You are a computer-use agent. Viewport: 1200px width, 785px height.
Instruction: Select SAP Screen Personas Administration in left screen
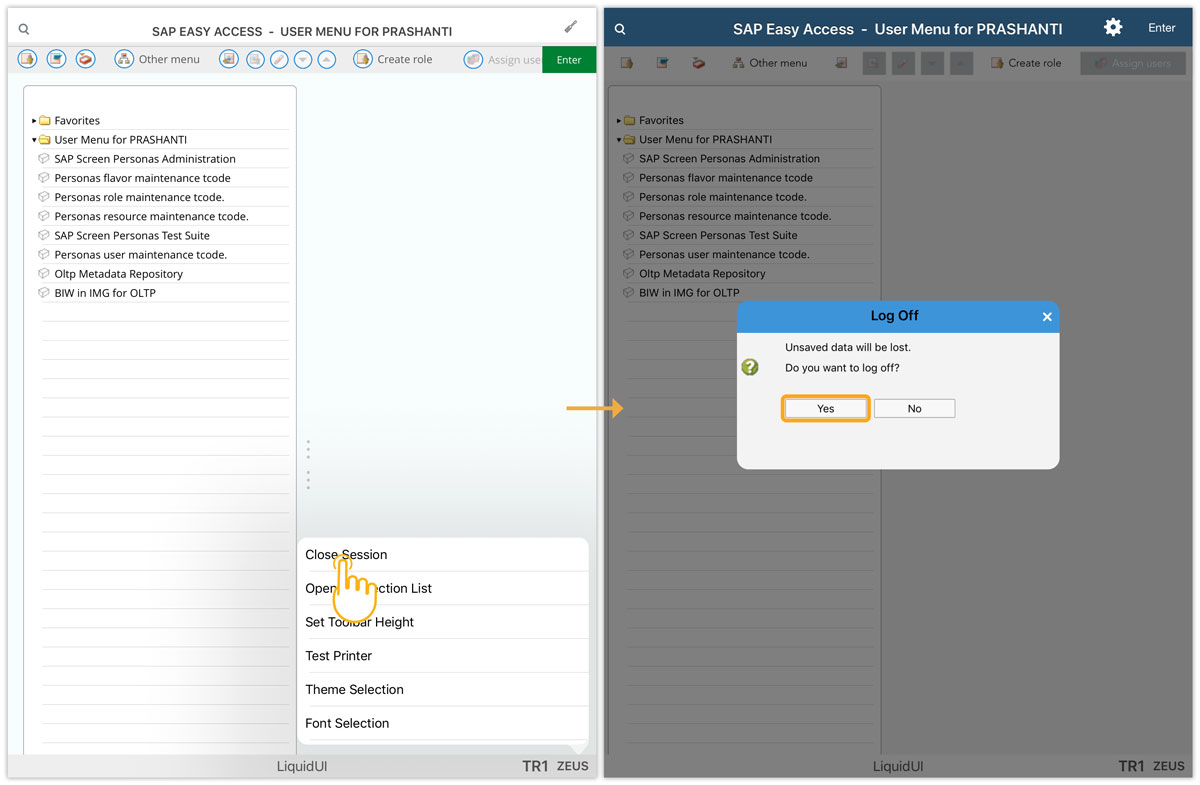pyautogui.click(x=145, y=159)
